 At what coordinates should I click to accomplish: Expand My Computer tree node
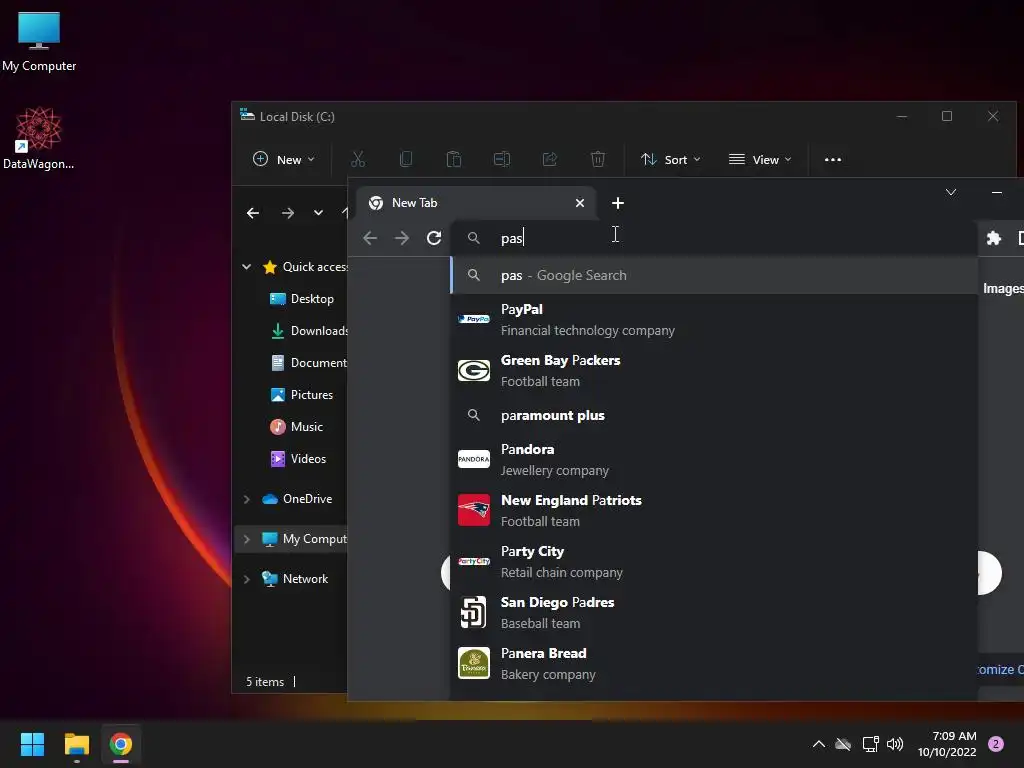pos(247,539)
